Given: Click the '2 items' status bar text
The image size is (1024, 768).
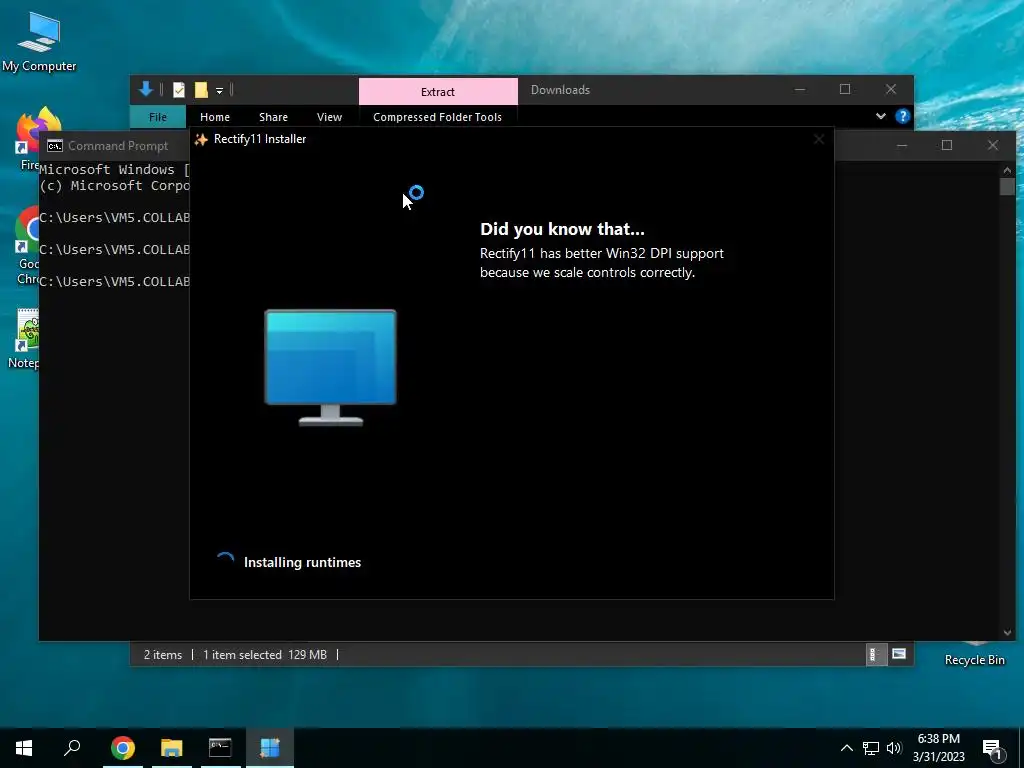Looking at the screenshot, I should coord(163,654).
